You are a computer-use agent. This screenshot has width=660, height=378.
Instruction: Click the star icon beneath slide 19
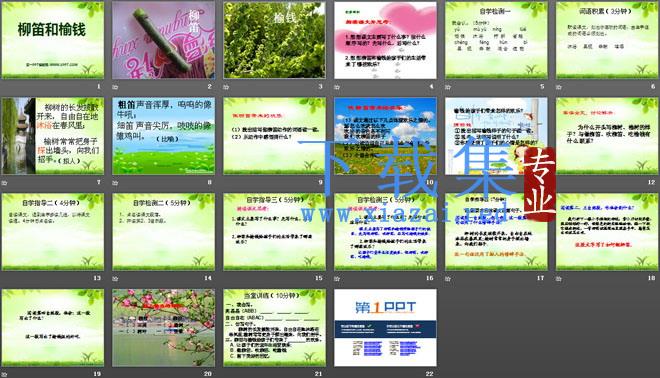coord(5,374)
